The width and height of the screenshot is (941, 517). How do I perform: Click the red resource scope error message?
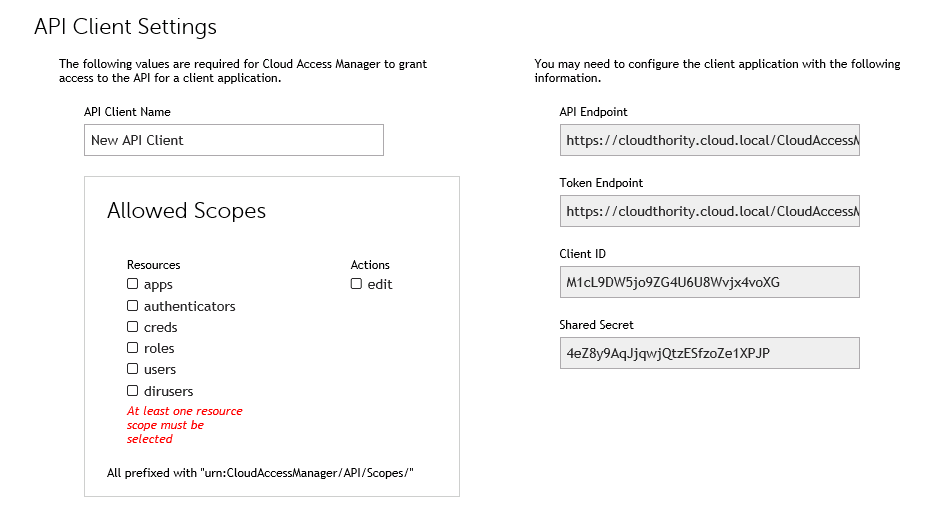pos(184,425)
